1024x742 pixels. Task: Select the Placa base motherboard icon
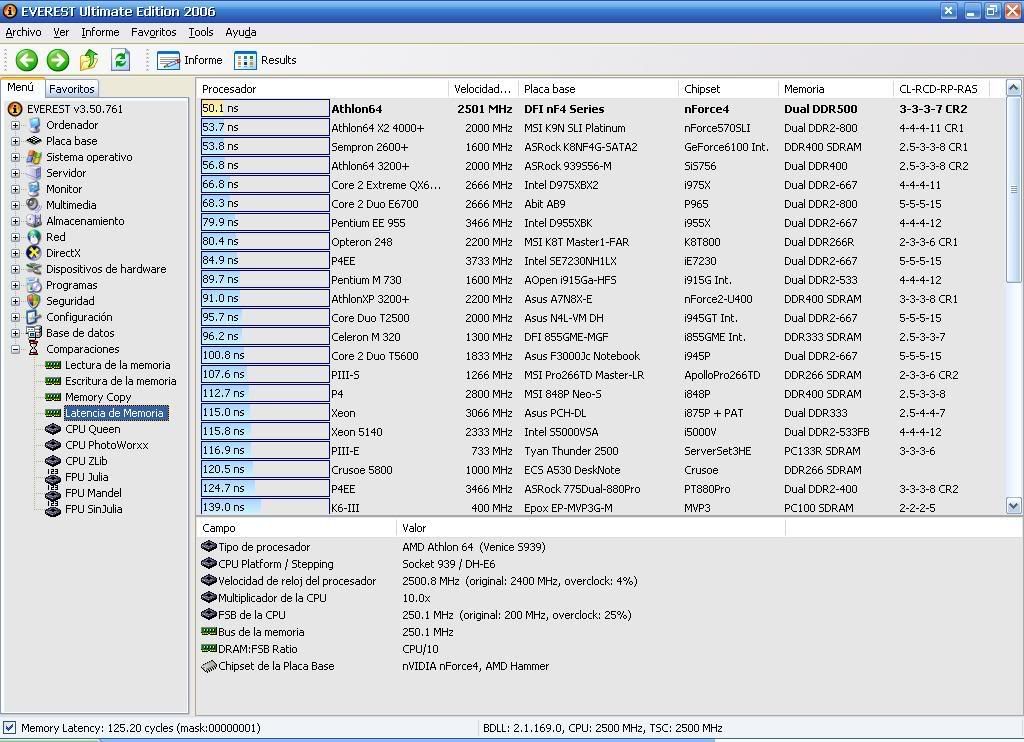pyautogui.click(x=34, y=141)
